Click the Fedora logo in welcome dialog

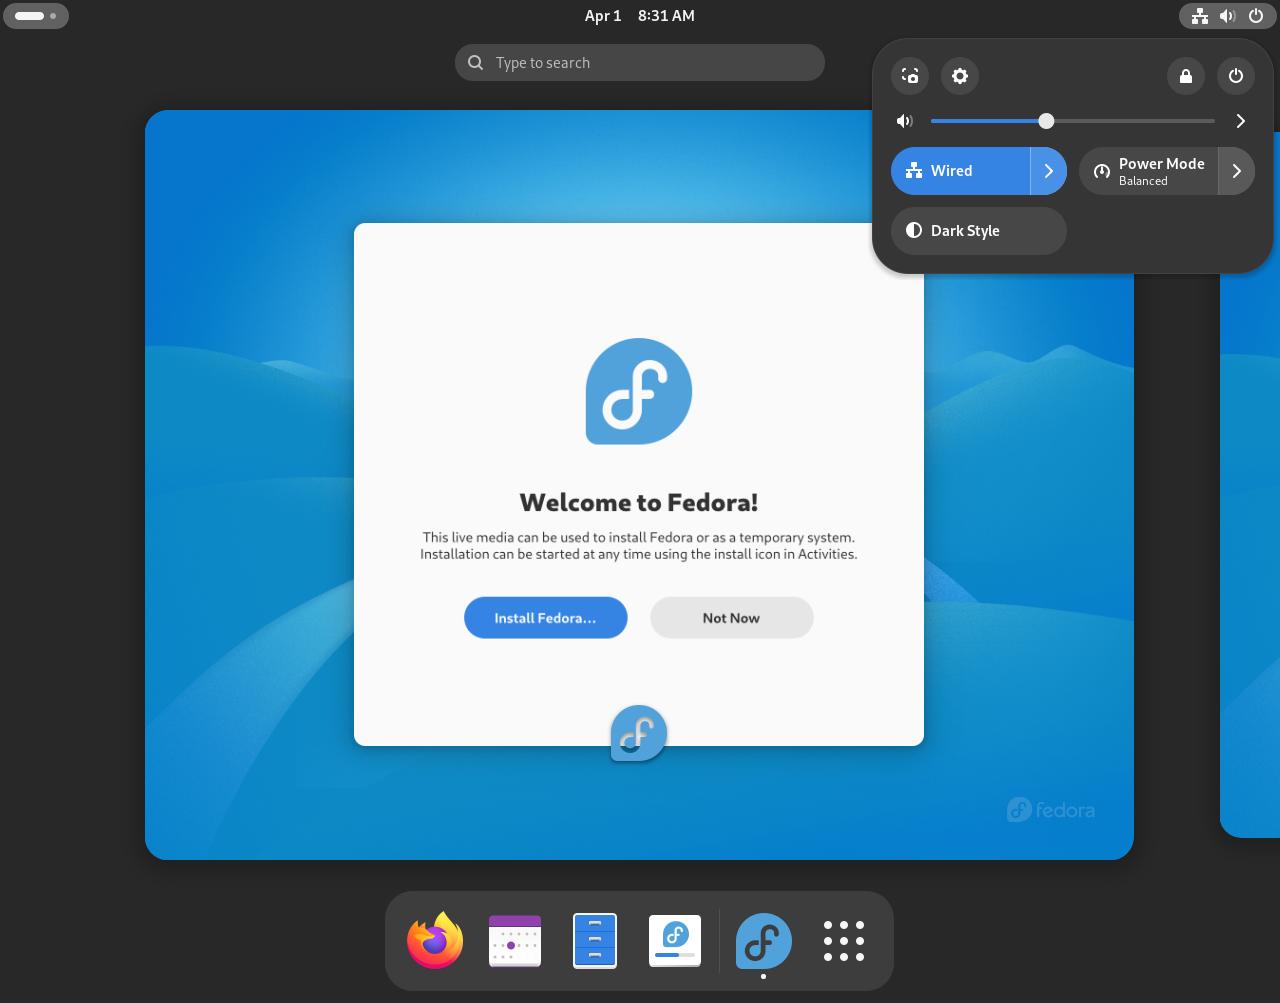[639, 391]
